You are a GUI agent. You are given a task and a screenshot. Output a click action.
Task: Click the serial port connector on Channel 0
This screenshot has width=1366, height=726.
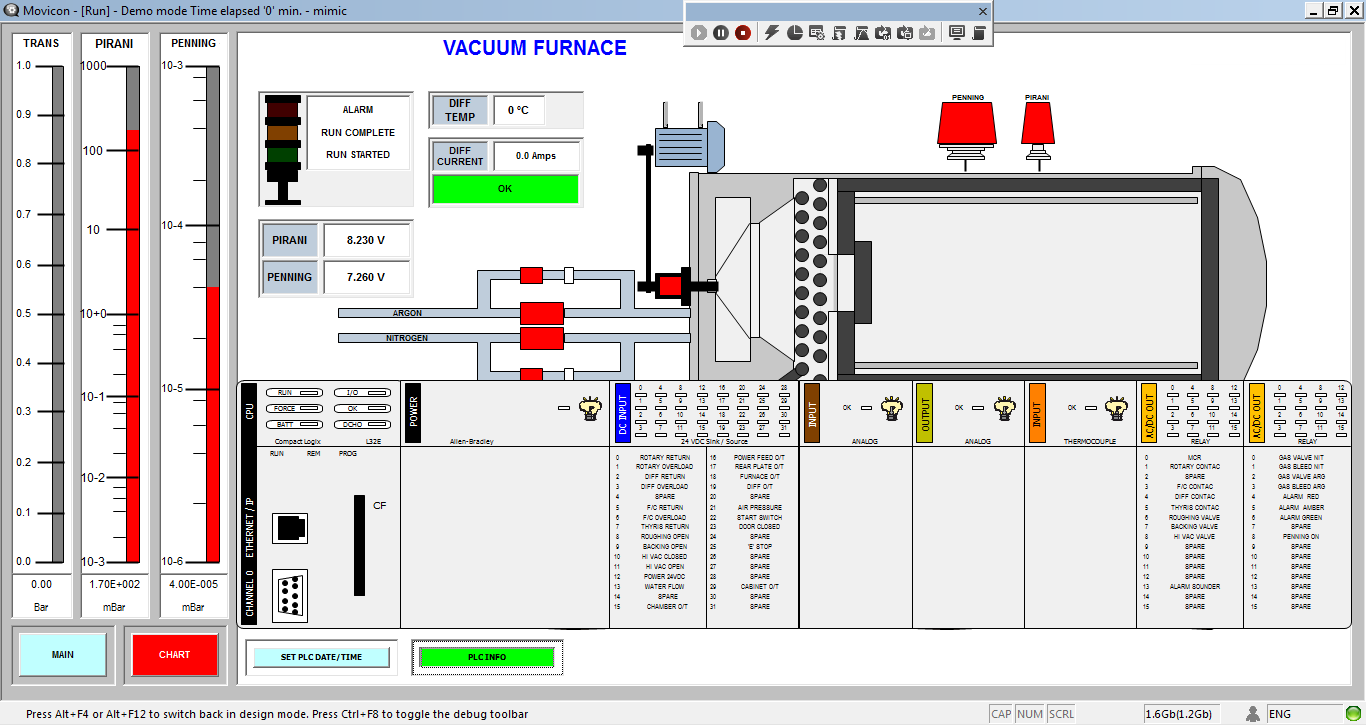290,595
